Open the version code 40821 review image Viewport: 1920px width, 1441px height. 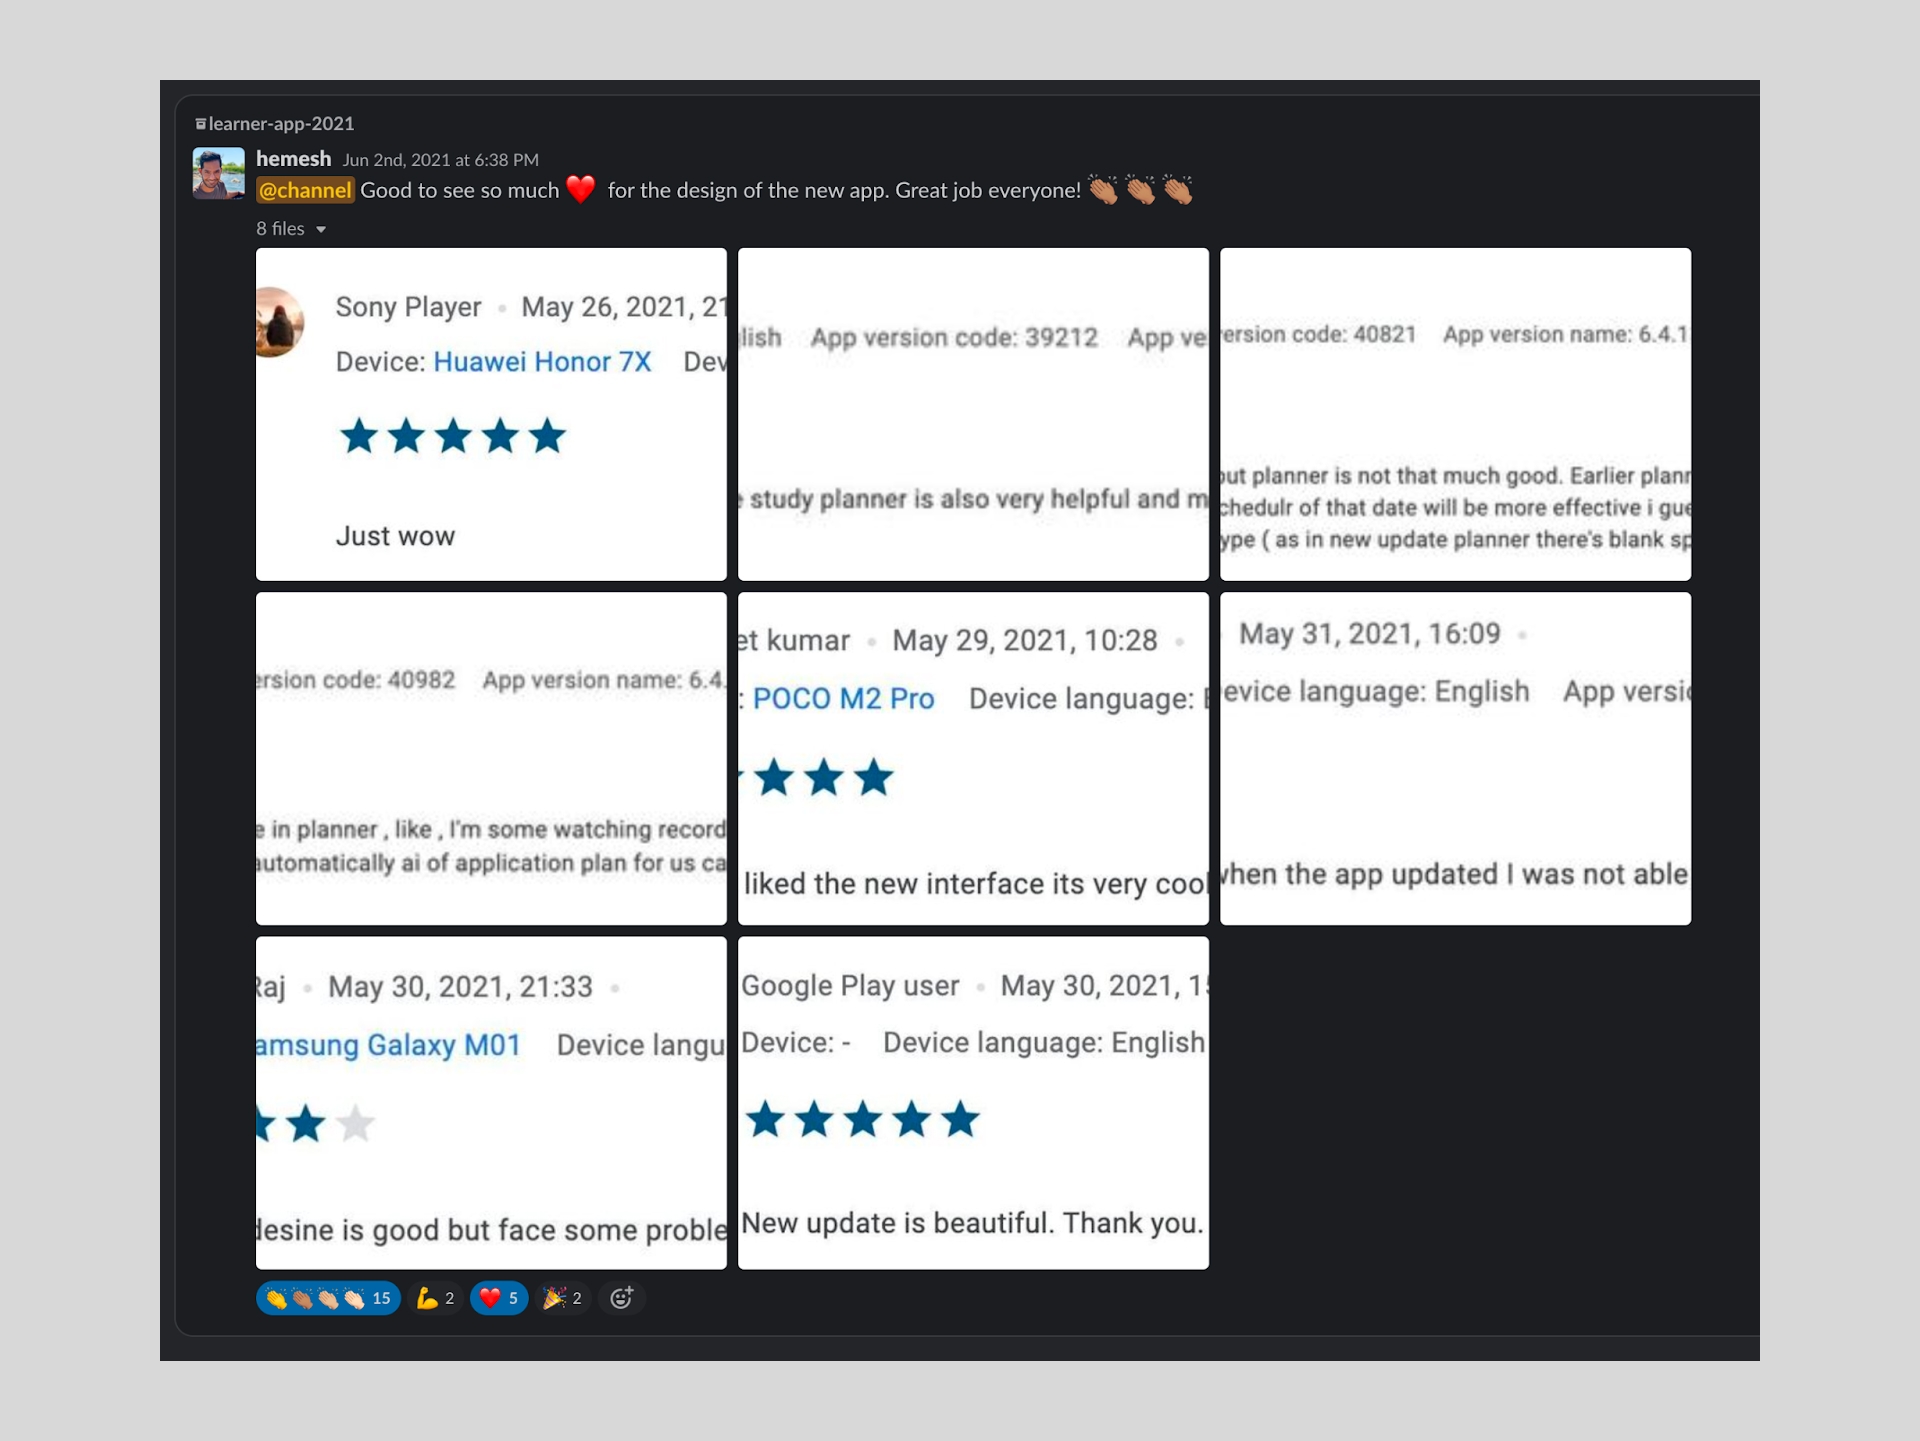[1455, 414]
